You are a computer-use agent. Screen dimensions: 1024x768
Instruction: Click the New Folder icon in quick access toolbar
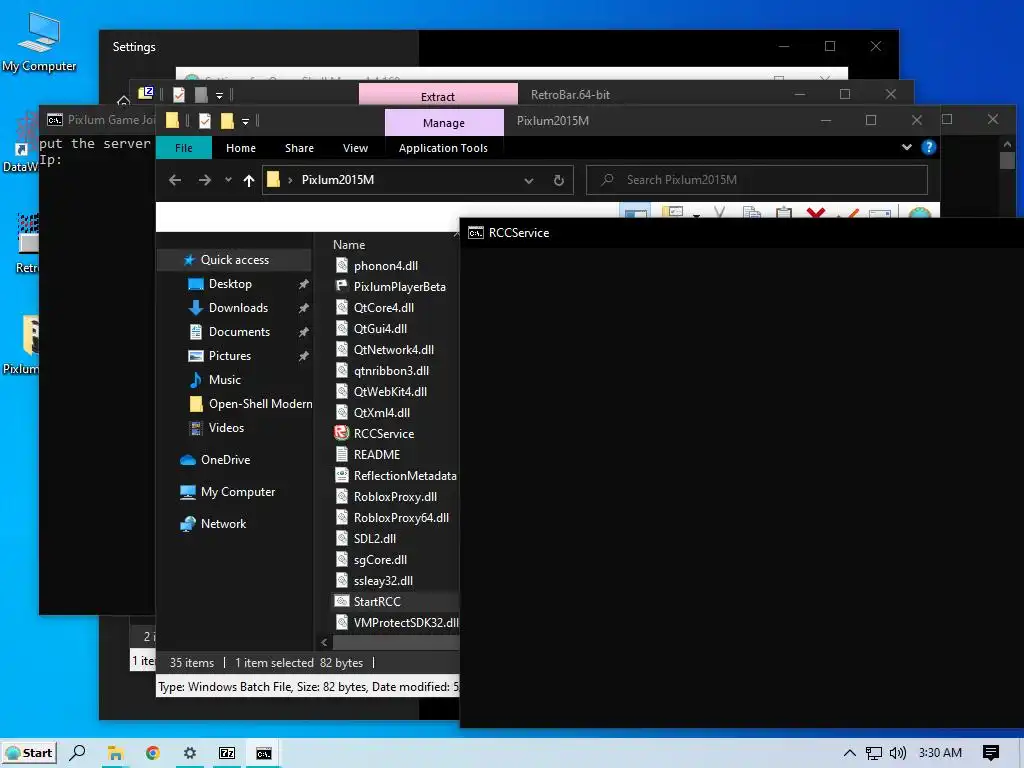pyautogui.click(x=227, y=121)
